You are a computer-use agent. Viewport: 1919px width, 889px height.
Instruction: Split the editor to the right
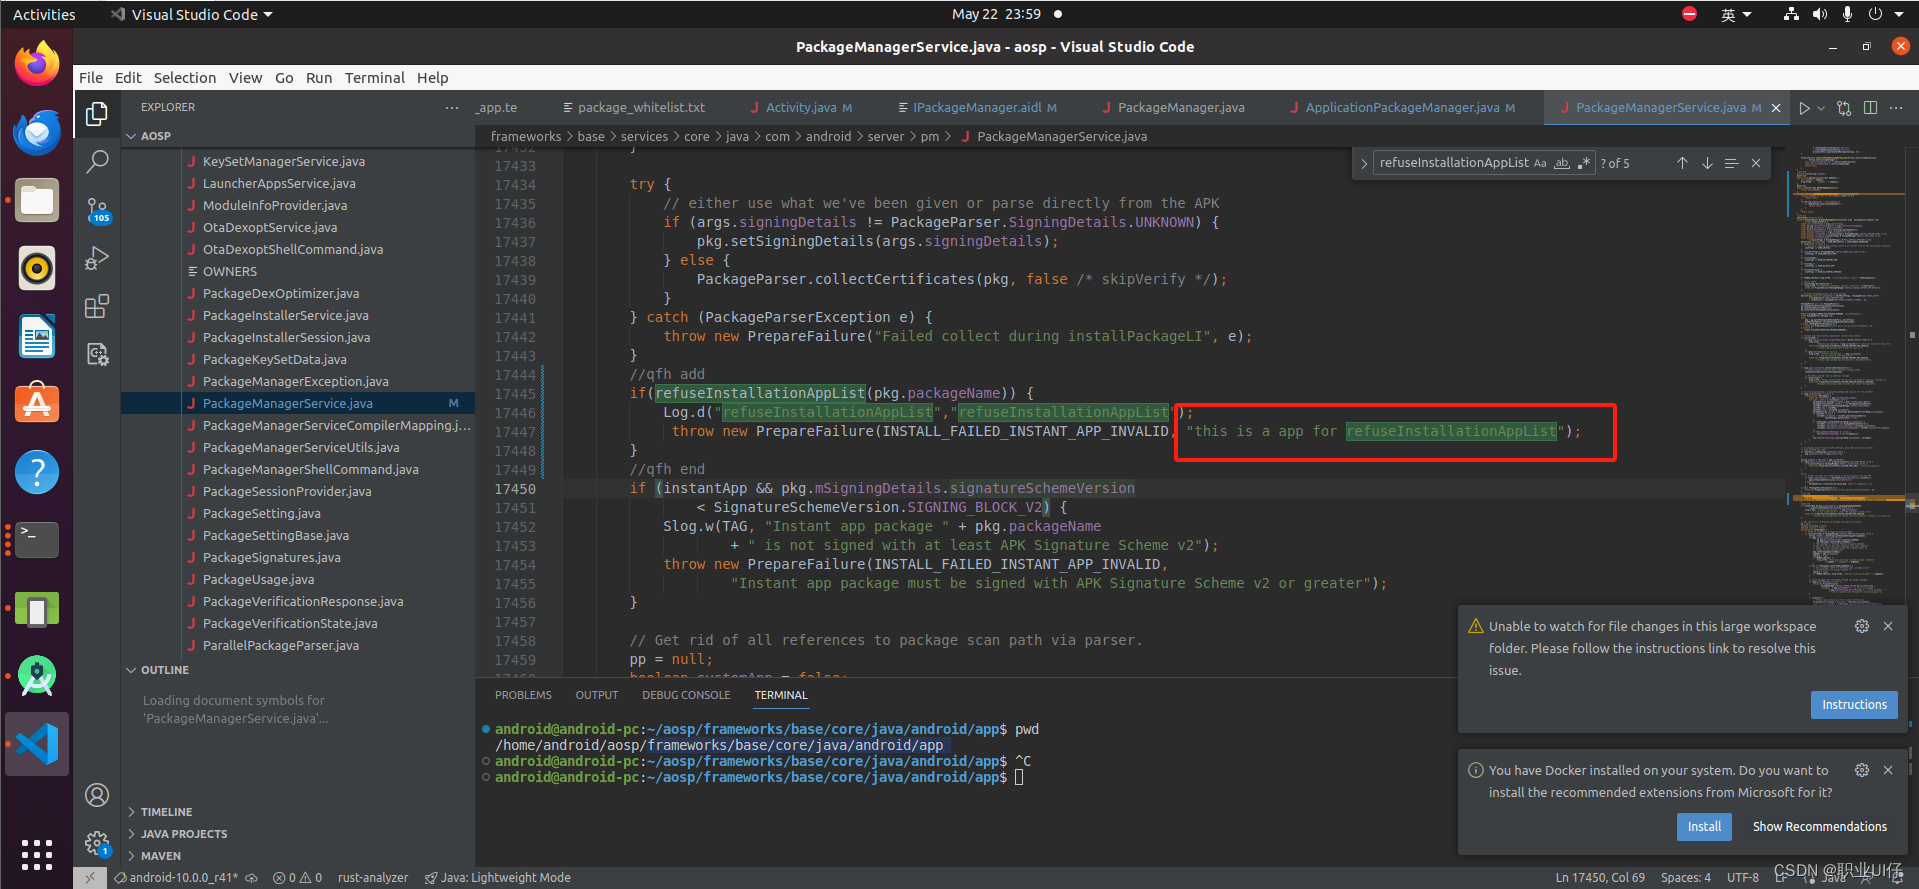[x=1870, y=108]
